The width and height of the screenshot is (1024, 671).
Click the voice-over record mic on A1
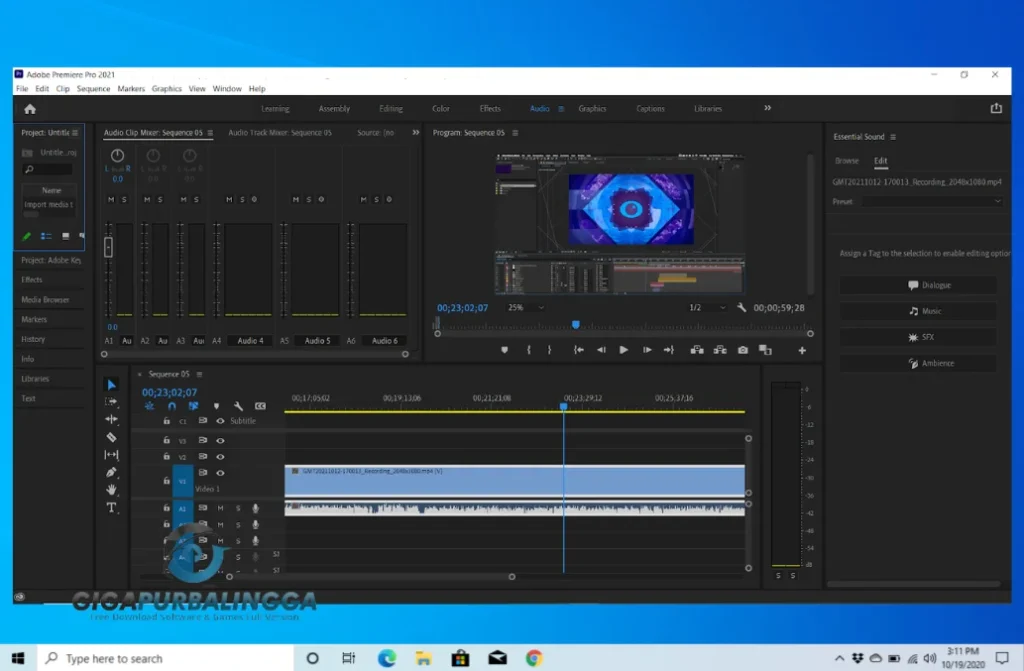coord(255,508)
